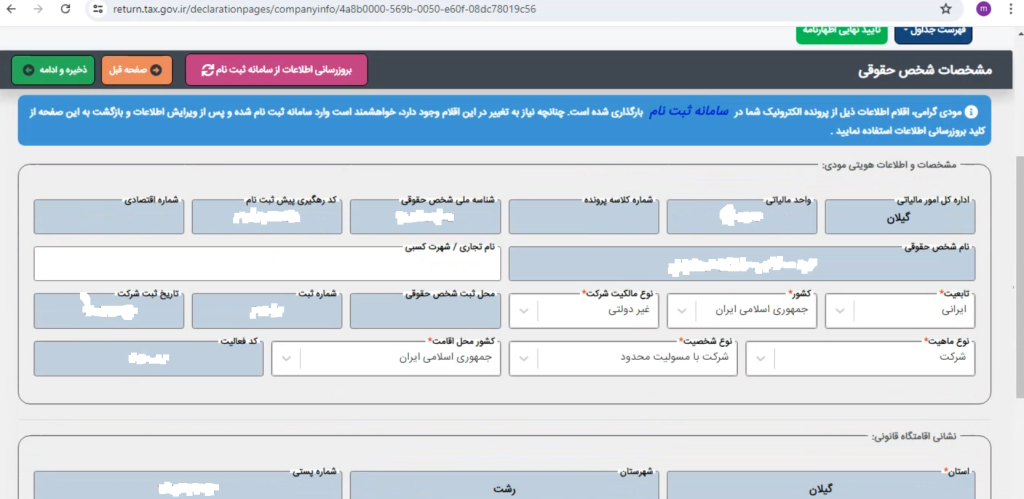Click the 'اداره کل امور مالیاتی' field showing گیلان

(x=900, y=217)
